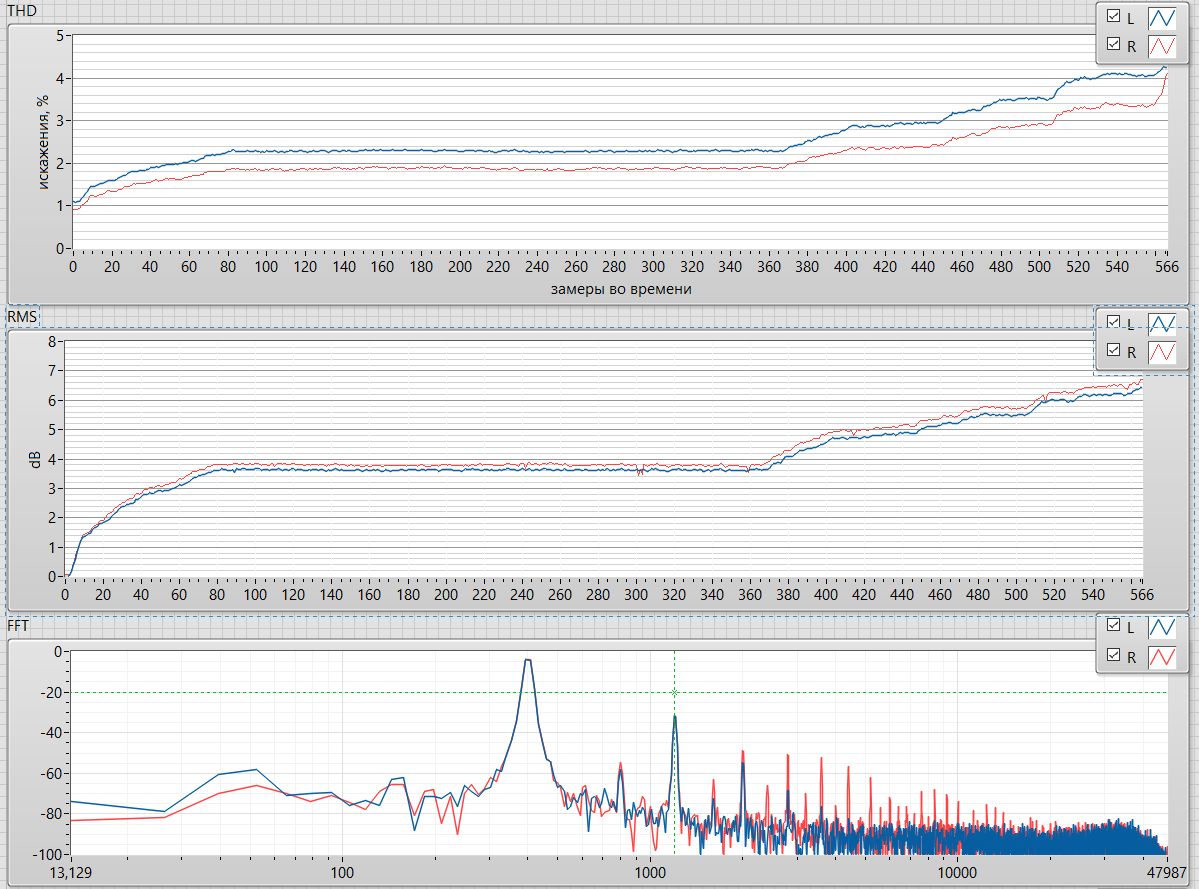Click the FFT y-axis minimum value -100
This screenshot has width=1199, height=889.
click(47, 854)
